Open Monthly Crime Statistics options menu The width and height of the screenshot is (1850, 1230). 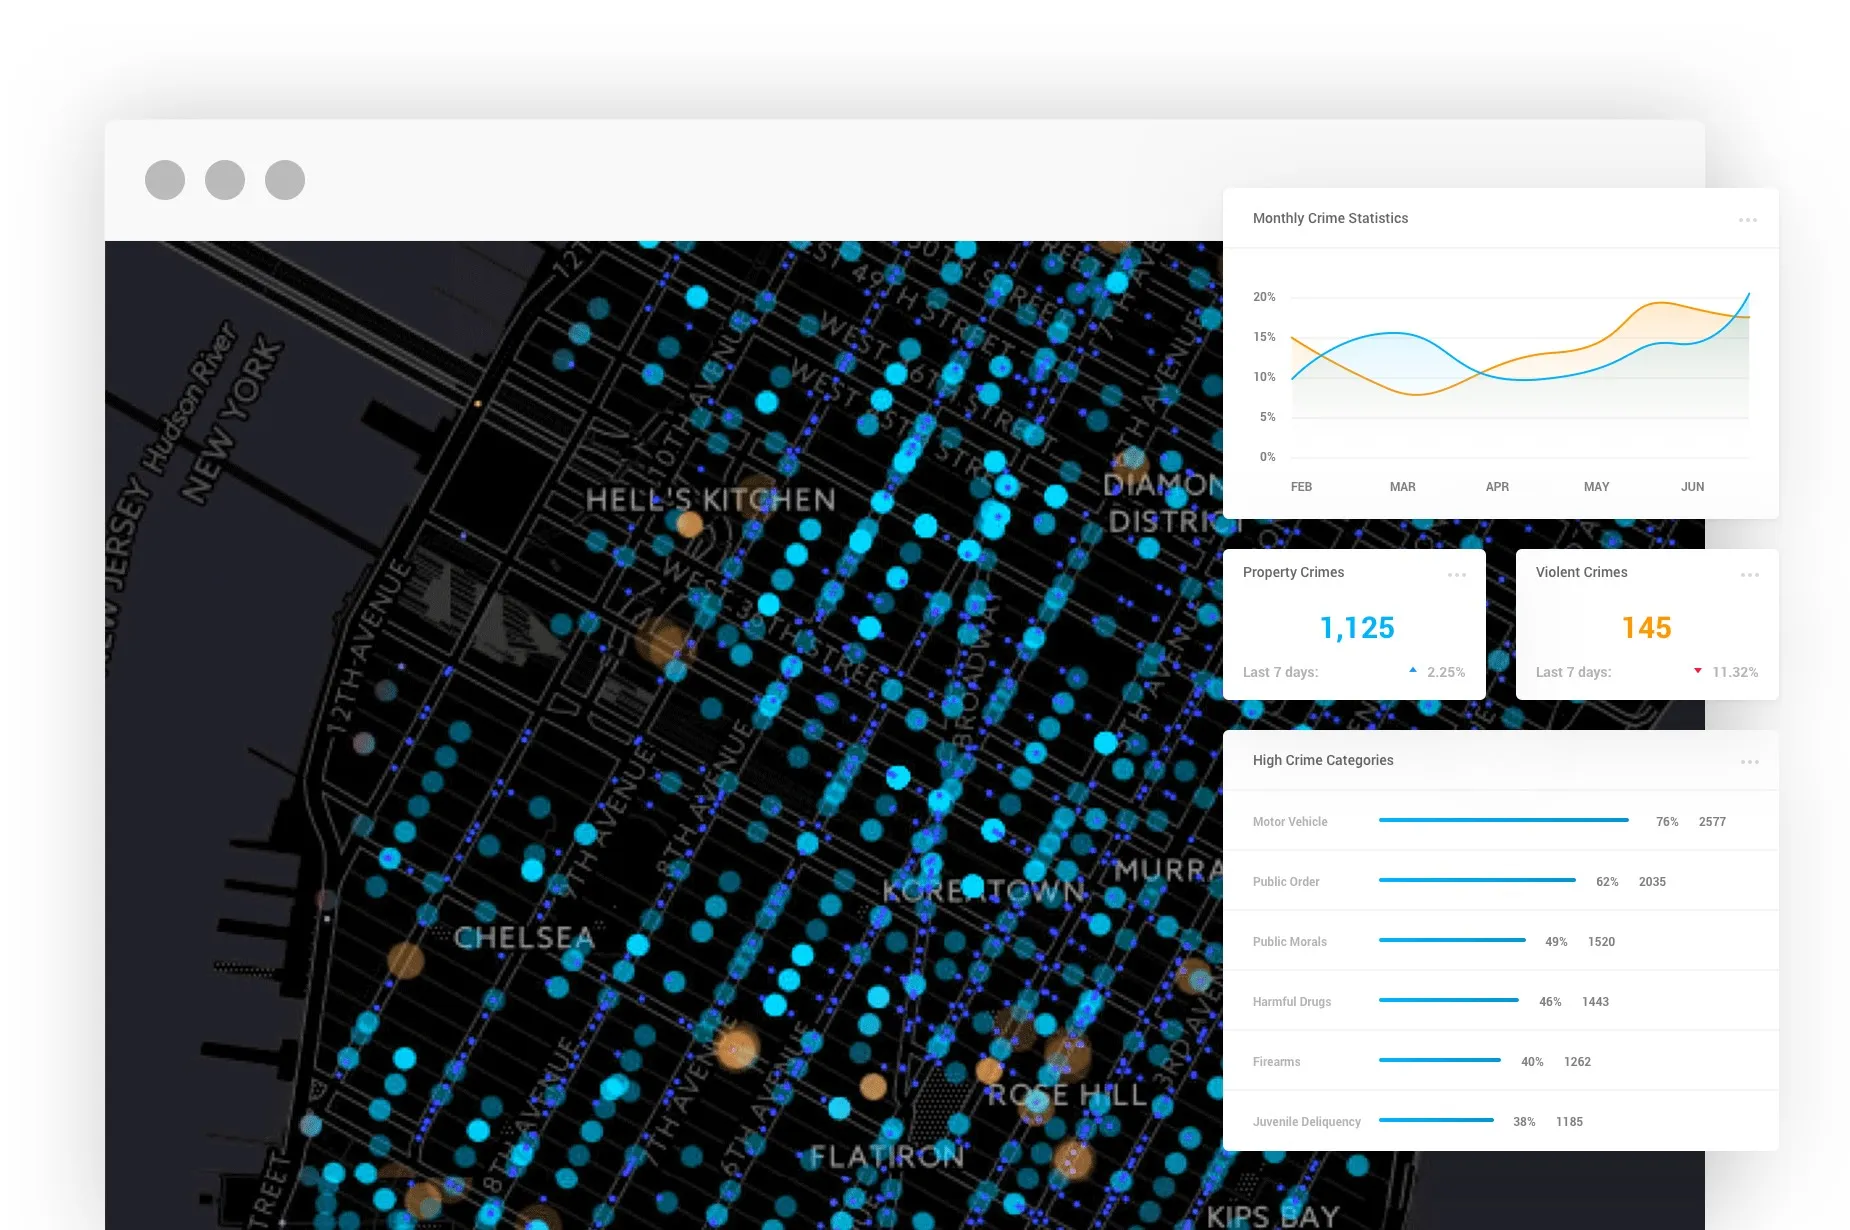pos(1747,220)
